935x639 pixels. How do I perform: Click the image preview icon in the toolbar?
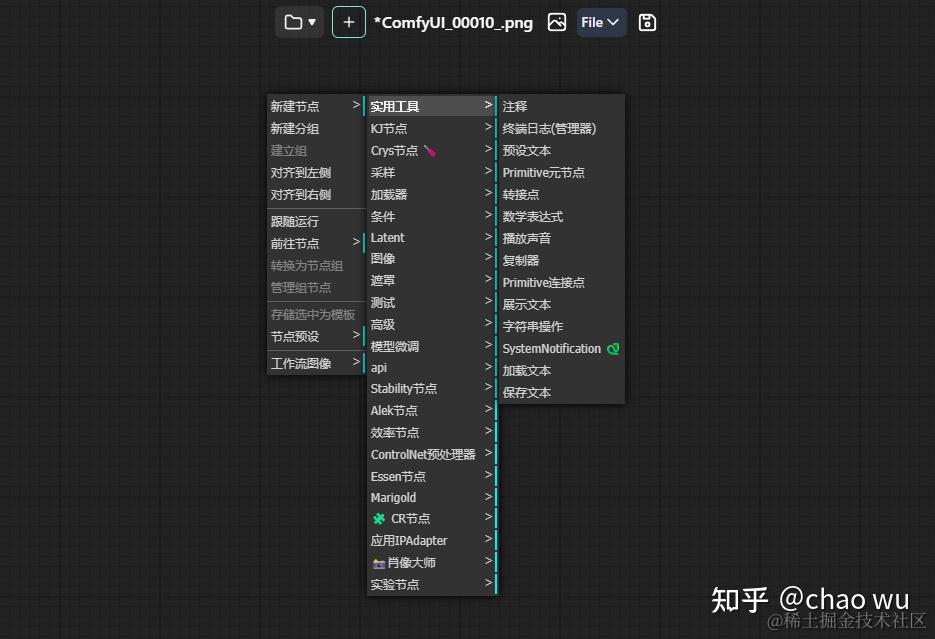tap(557, 22)
